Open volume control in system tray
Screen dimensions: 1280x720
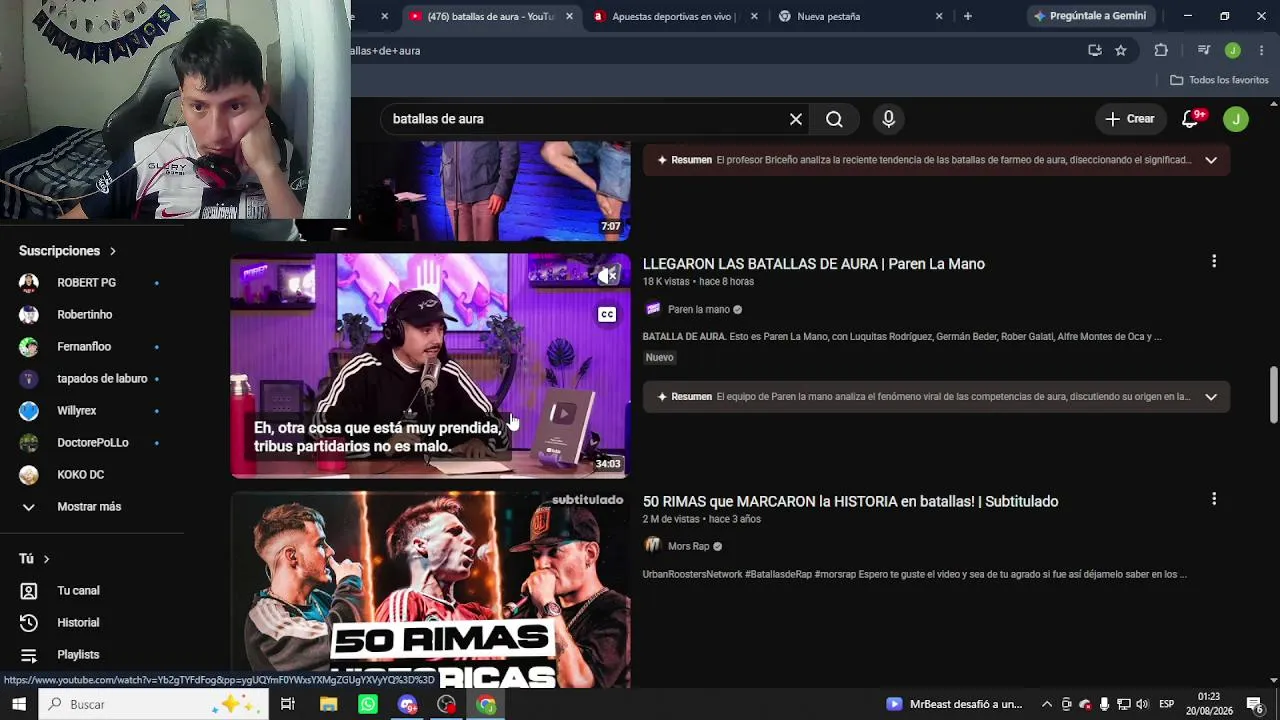[x=1142, y=704]
